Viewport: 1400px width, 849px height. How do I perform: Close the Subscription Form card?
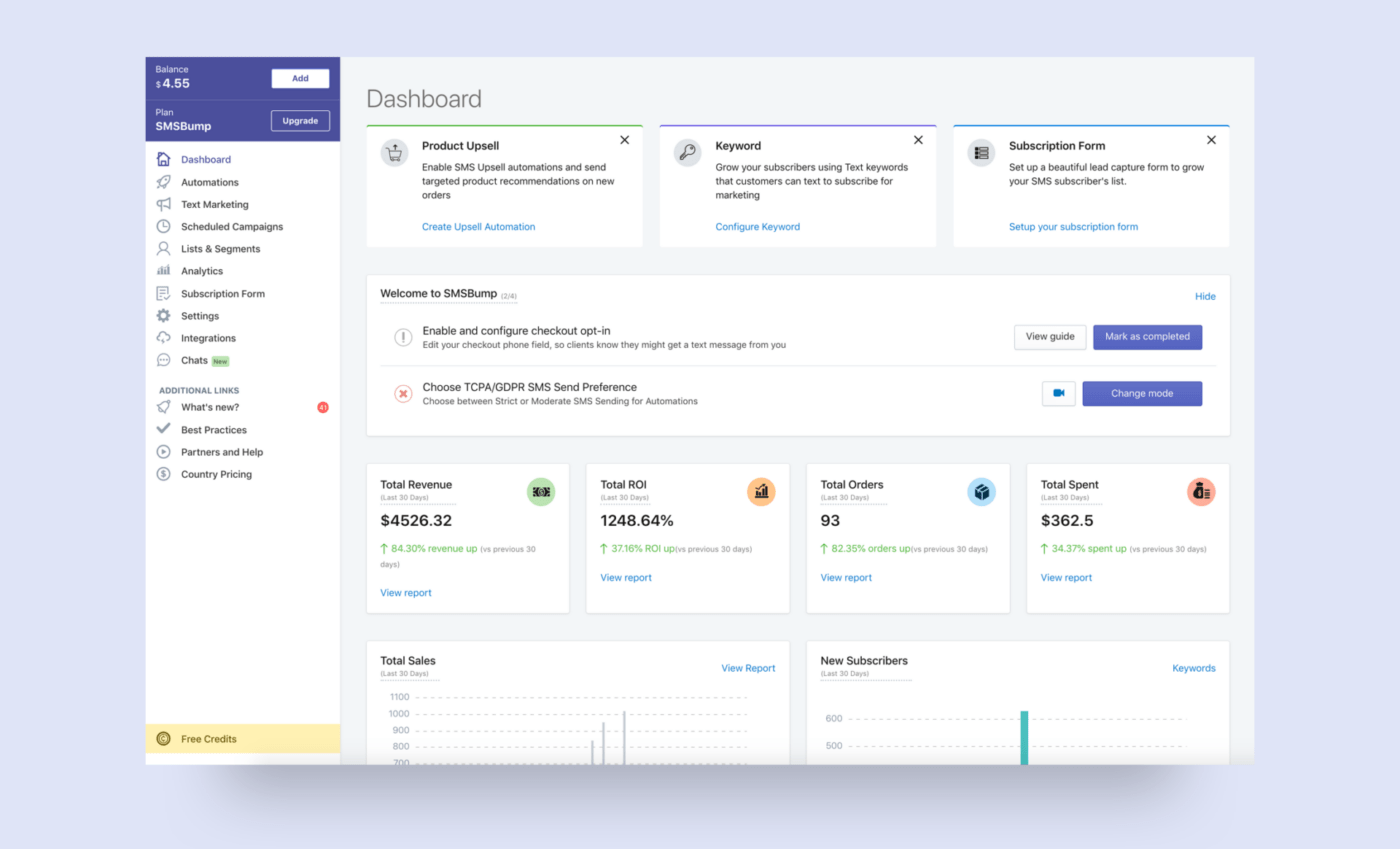[1211, 140]
